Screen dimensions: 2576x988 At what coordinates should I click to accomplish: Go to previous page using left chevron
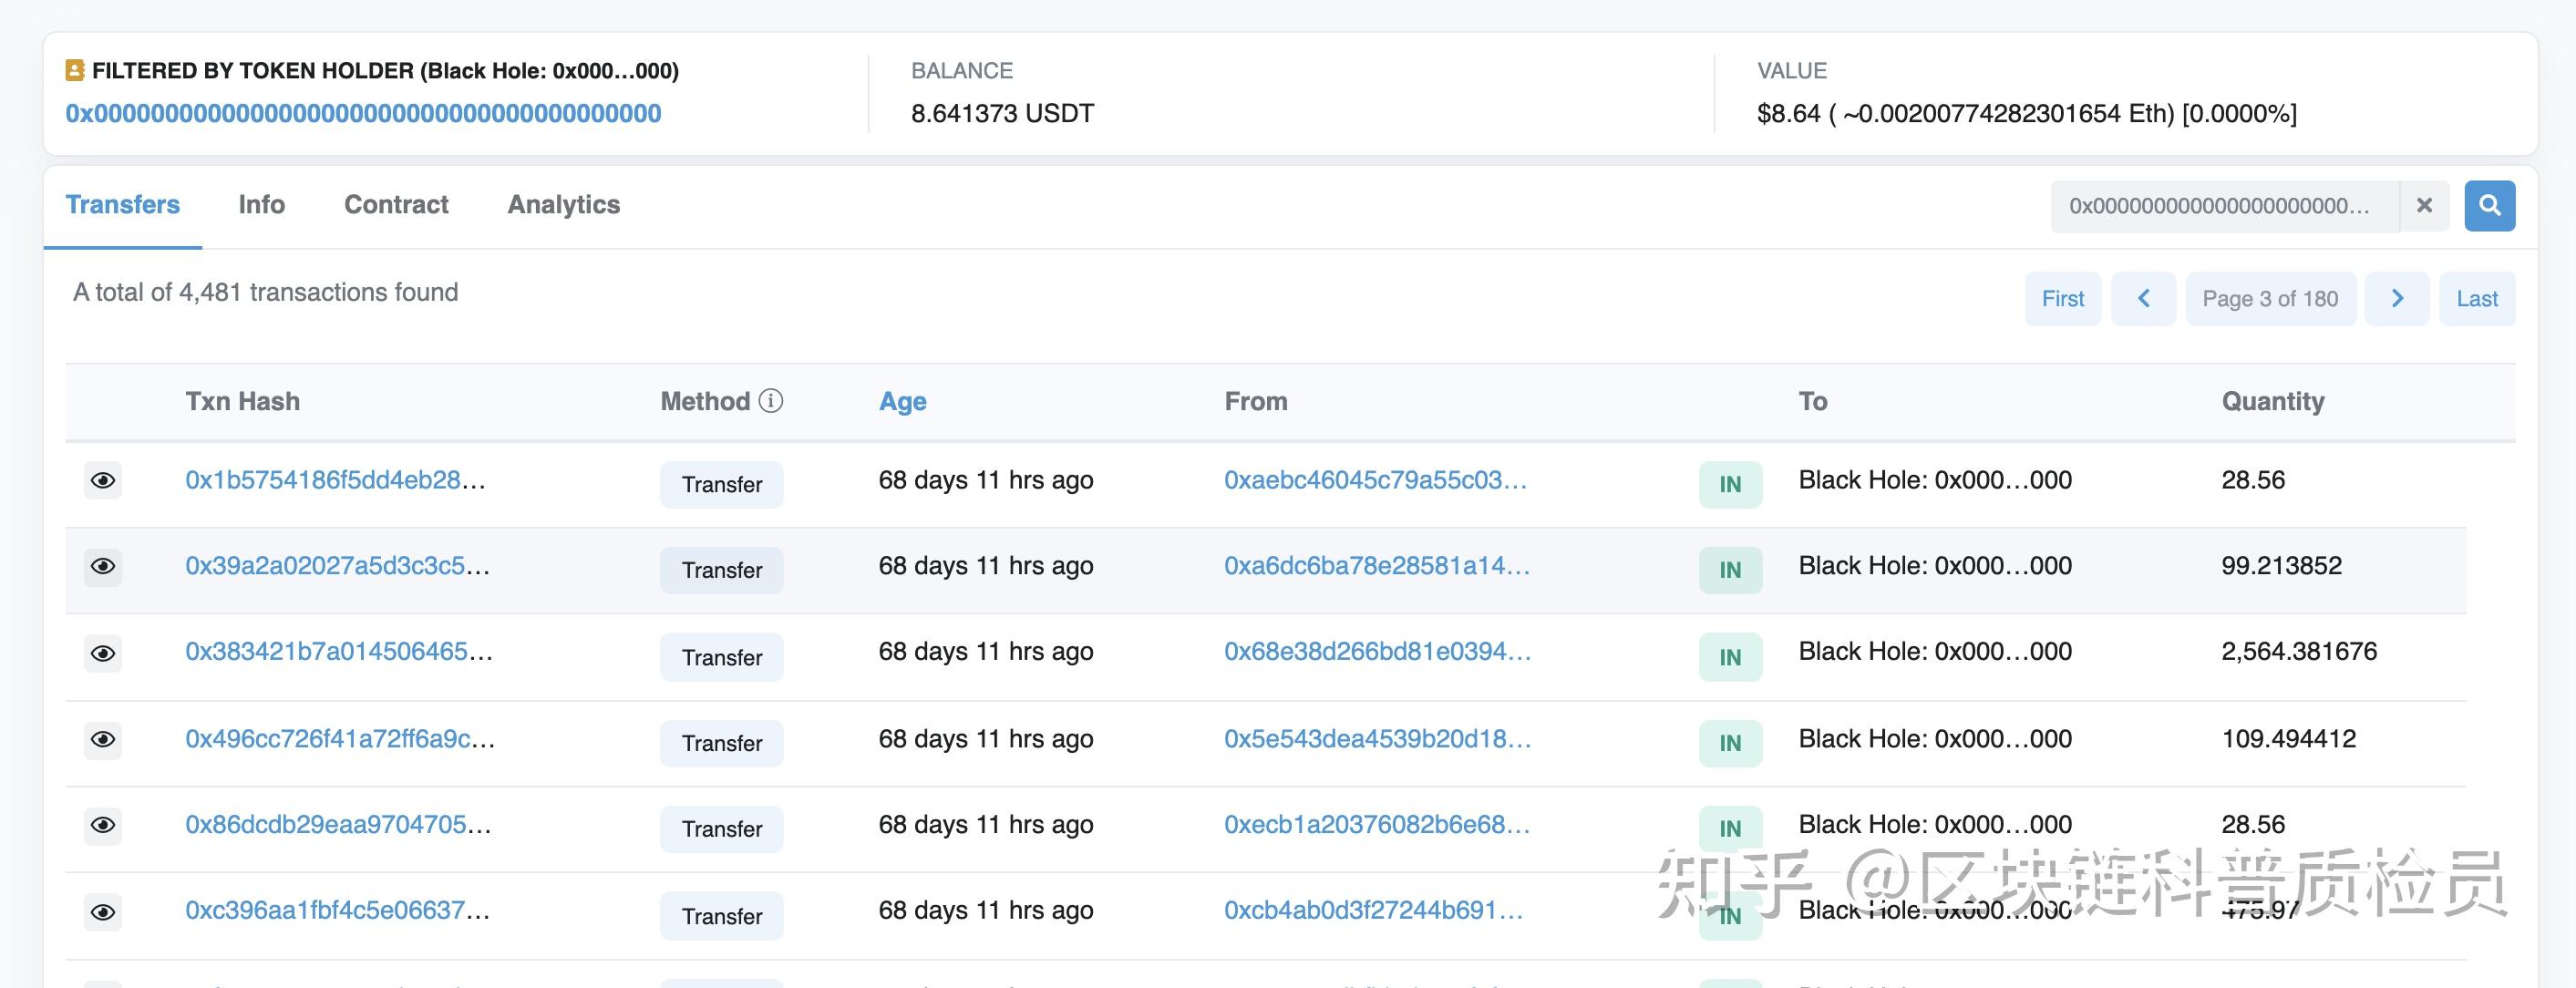pos(2143,298)
